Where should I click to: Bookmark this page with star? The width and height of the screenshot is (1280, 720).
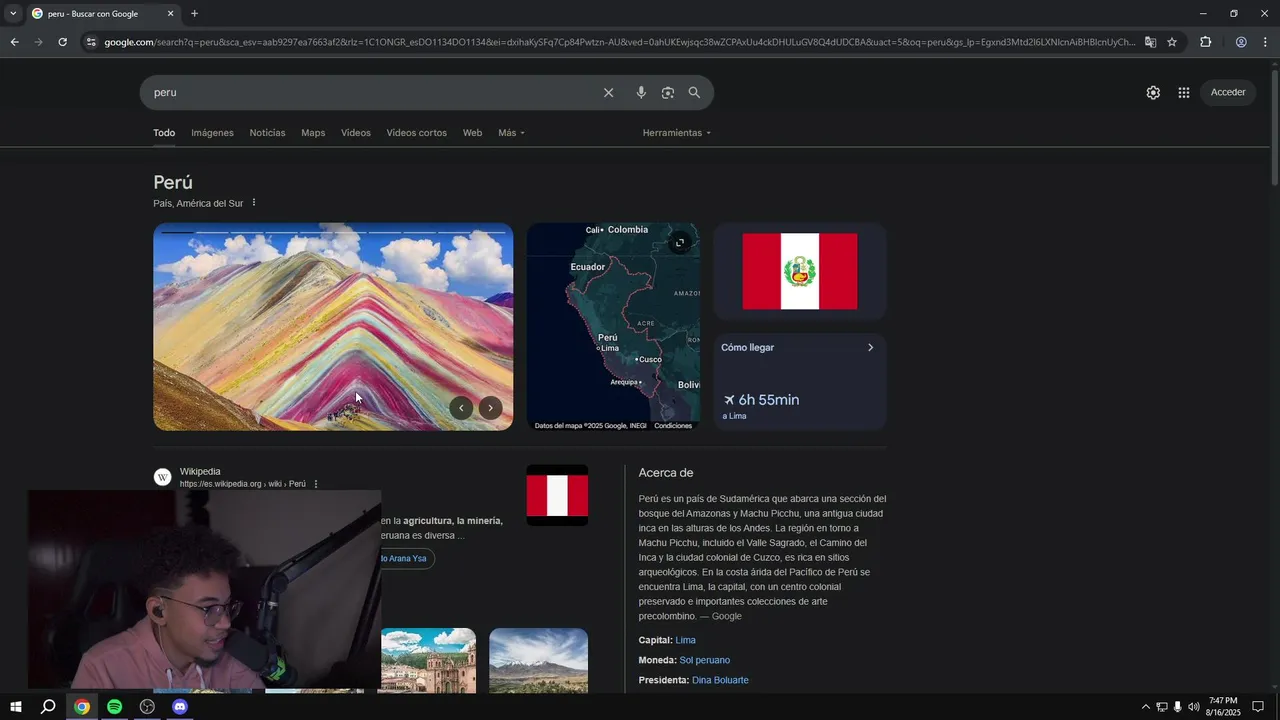coord(1172,42)
